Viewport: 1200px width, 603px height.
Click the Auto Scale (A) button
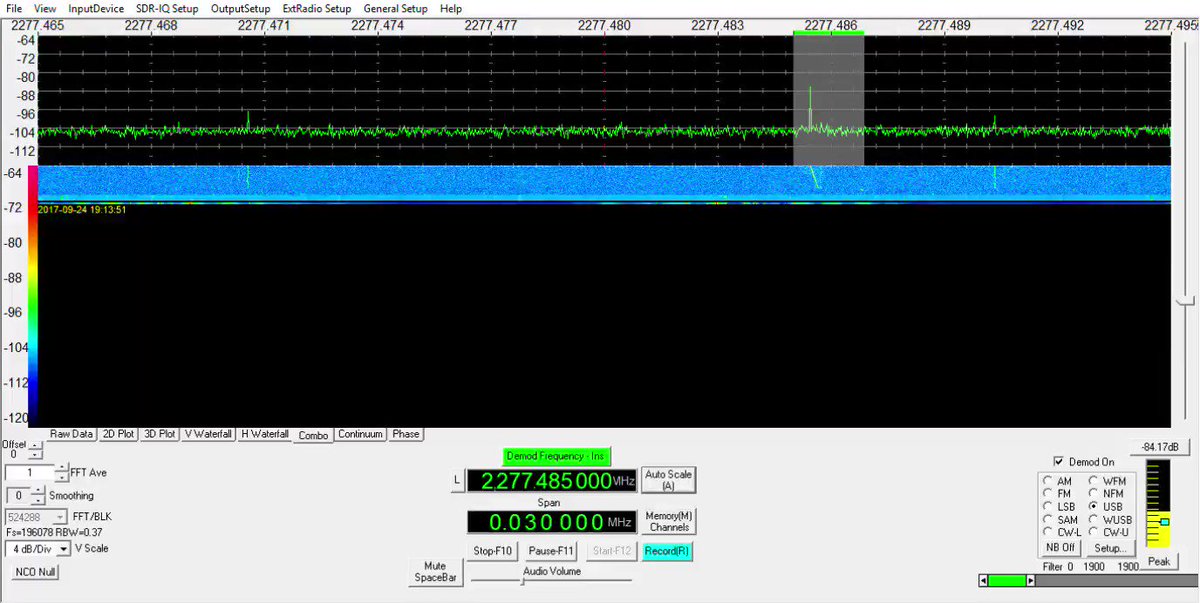pos(668,480)
